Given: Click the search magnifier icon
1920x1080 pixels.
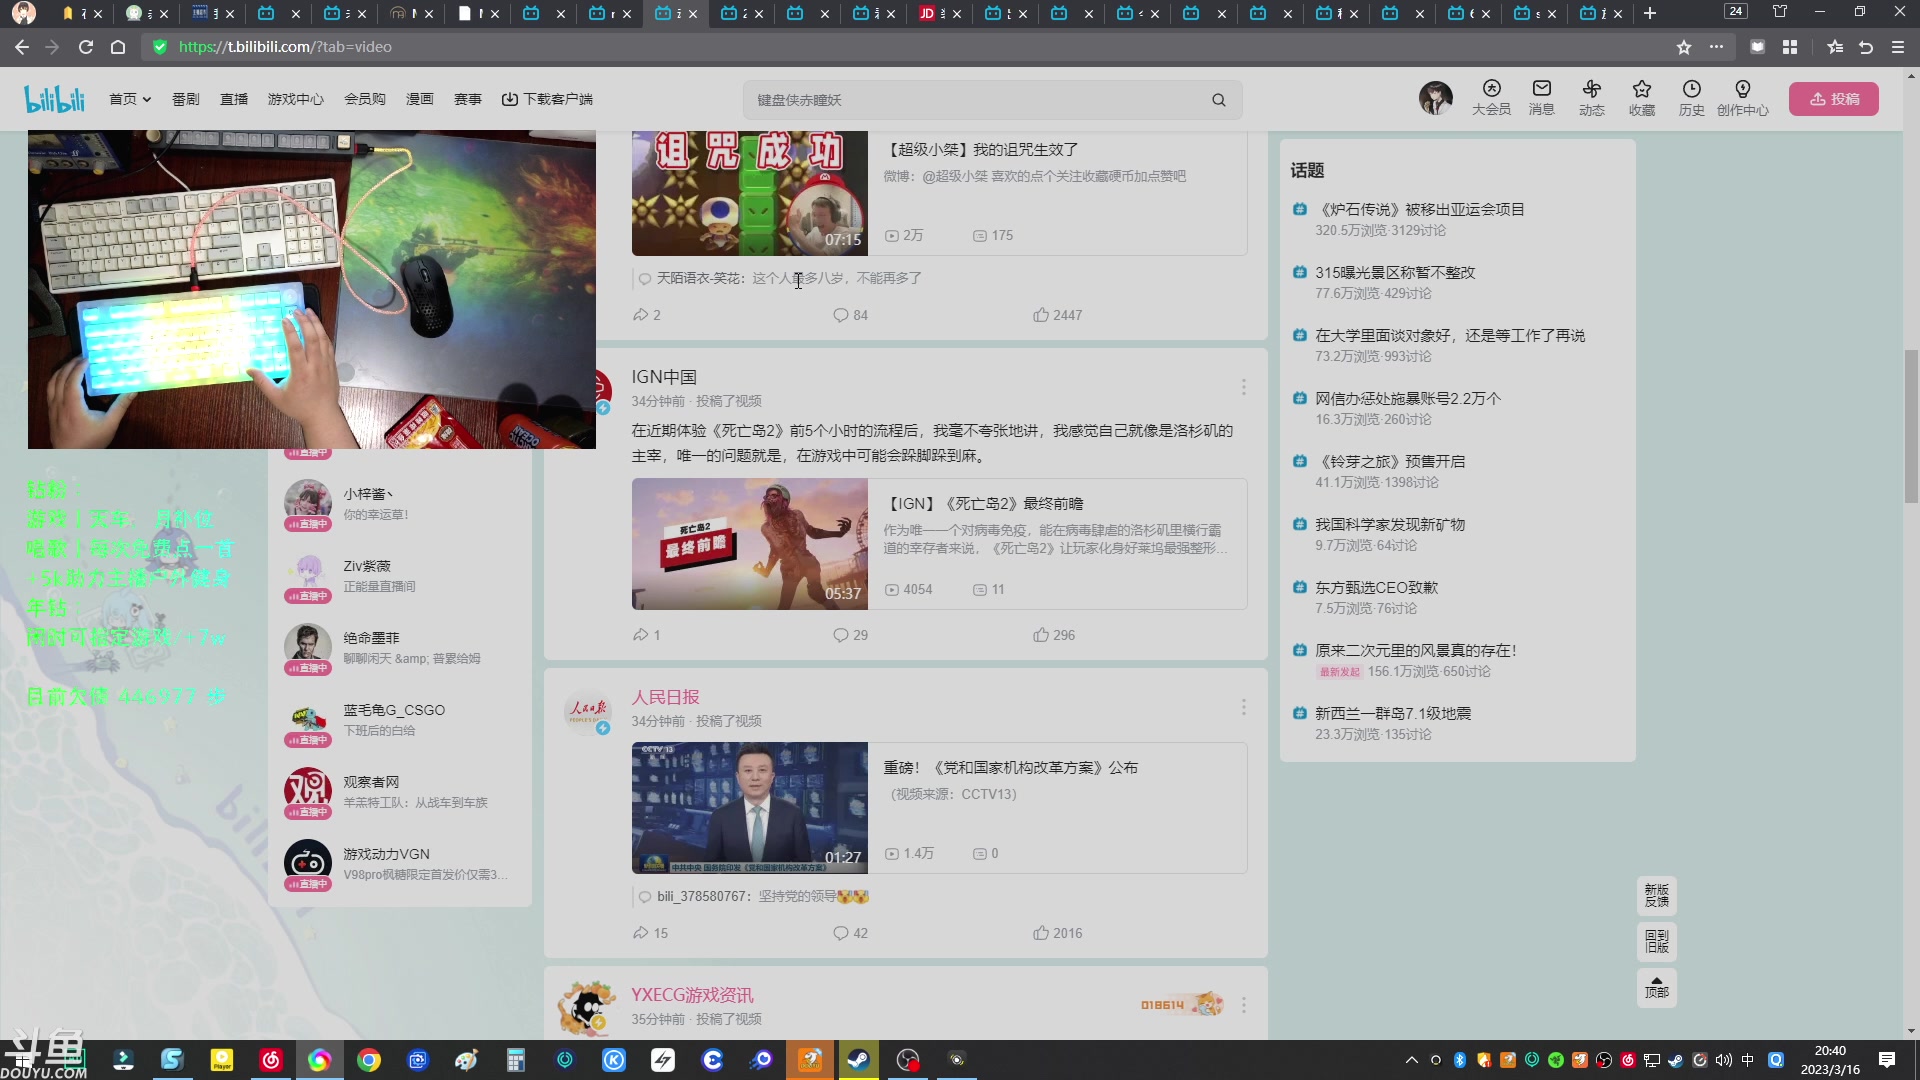Looking at the screenshot, I should point(1219,100).
